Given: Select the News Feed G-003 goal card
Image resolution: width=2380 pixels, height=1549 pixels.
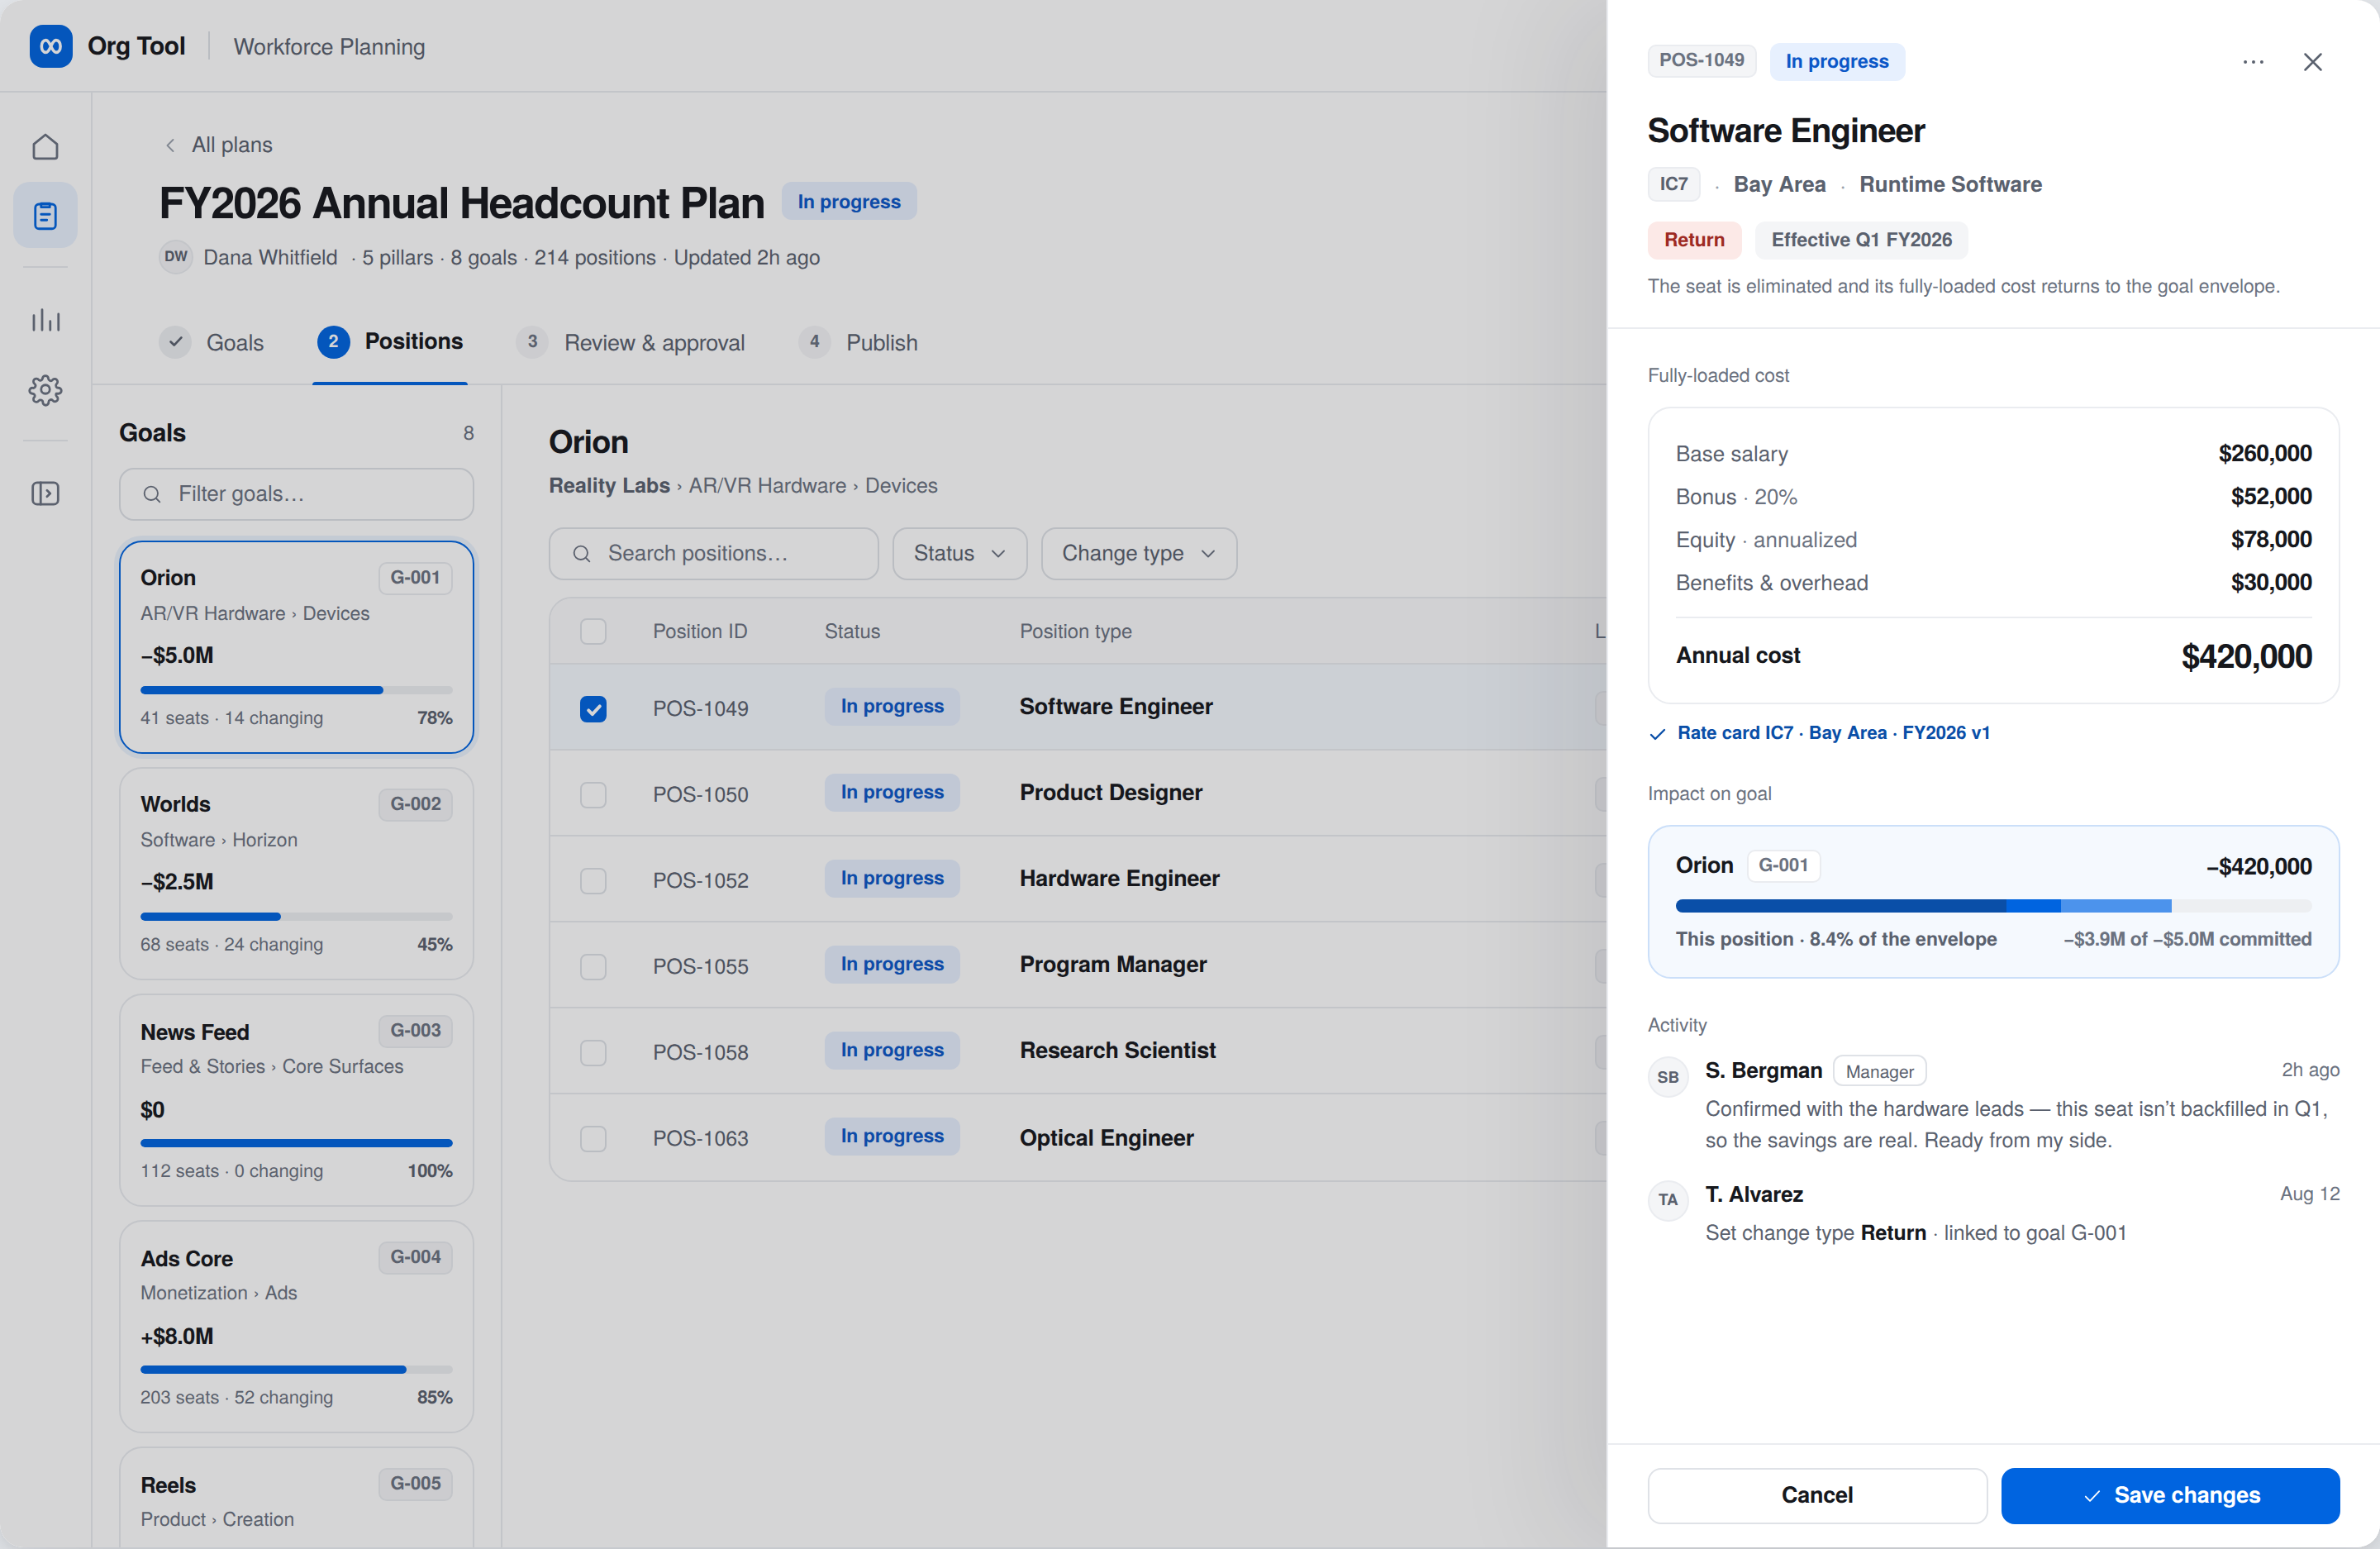Looking at the screenshot, I should pos(296,1100).
